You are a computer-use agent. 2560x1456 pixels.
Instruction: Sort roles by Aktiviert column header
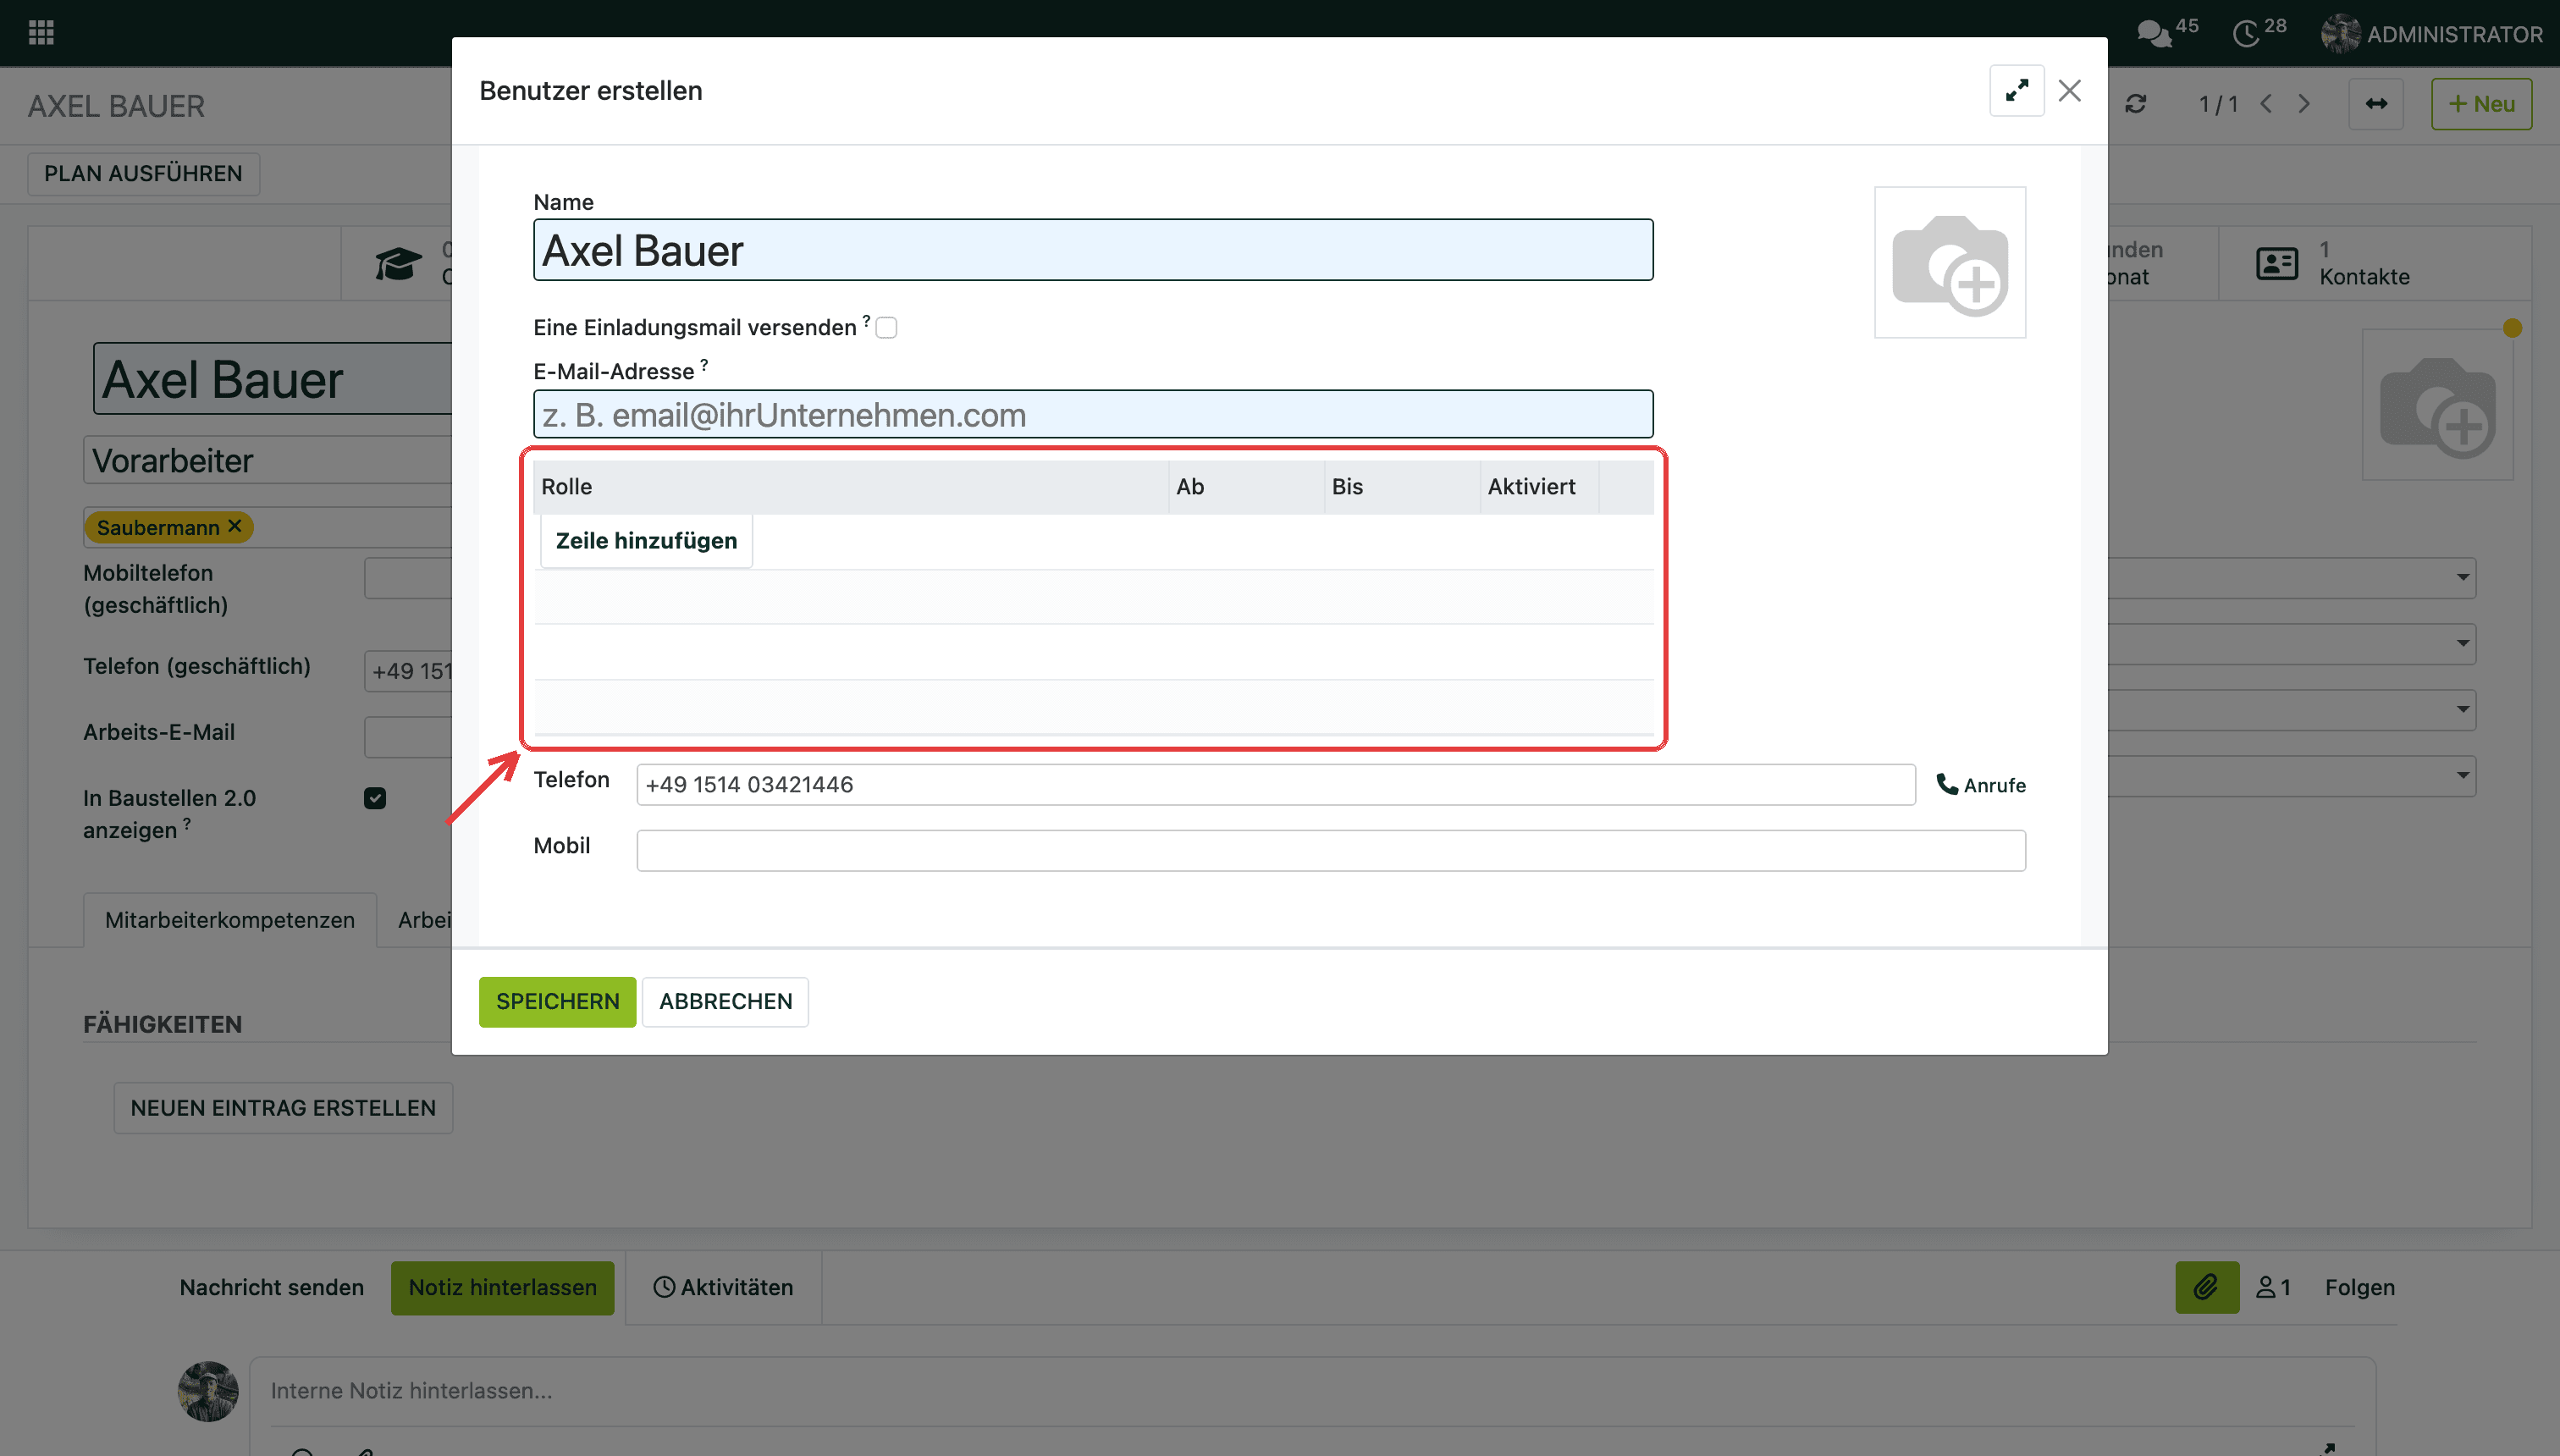1539,487
